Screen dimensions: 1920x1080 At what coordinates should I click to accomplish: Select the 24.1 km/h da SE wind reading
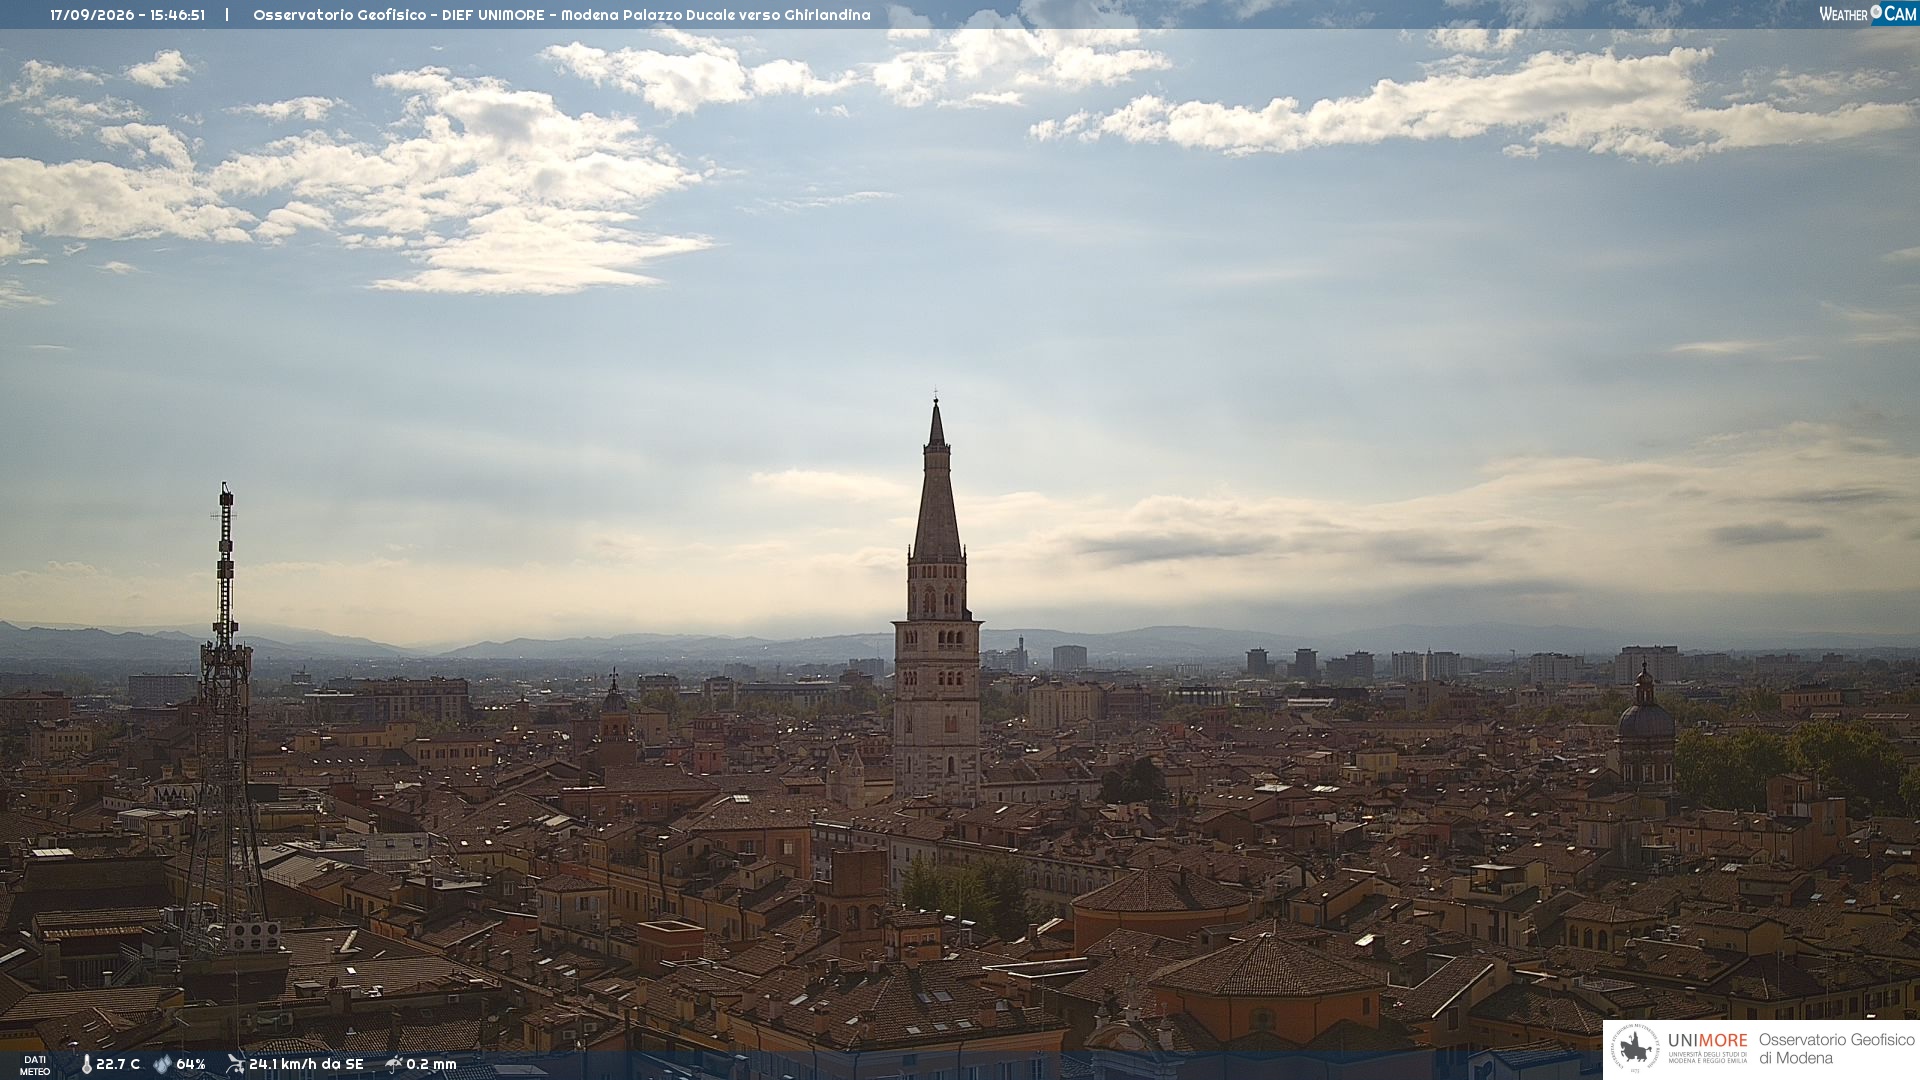click(x=306, y=1064)
